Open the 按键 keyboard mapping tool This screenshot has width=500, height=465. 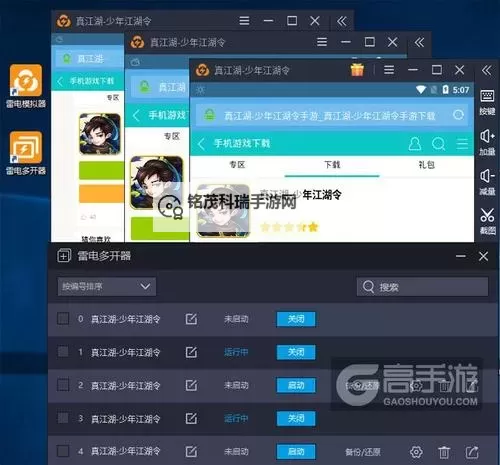tap(487, 102)
